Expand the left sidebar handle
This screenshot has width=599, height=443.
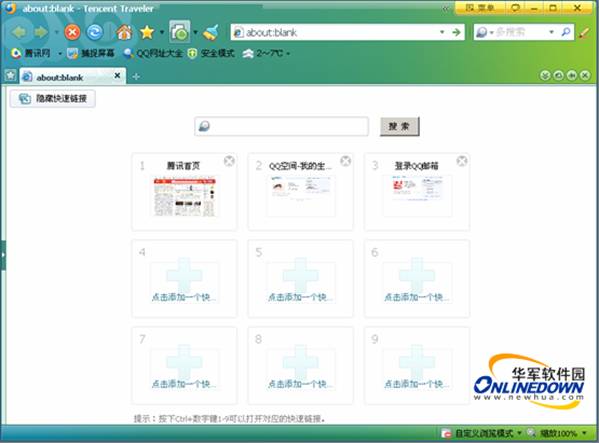[x=3, y=255]
